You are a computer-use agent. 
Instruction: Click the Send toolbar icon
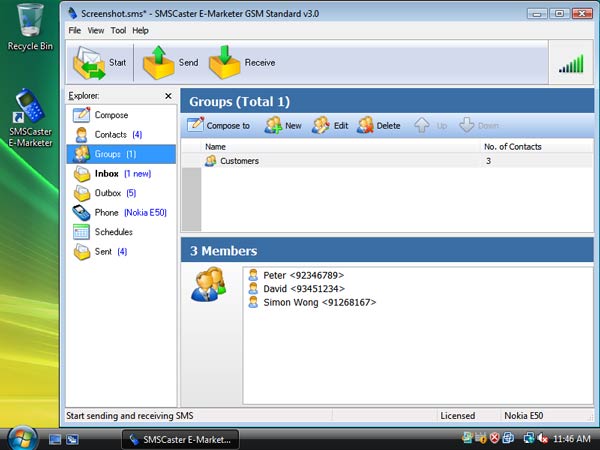point(160,63)
